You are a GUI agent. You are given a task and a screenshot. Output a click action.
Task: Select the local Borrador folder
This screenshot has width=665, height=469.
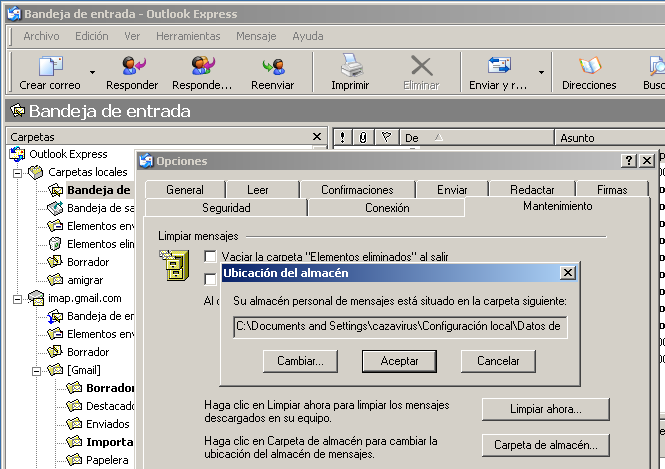88,262
